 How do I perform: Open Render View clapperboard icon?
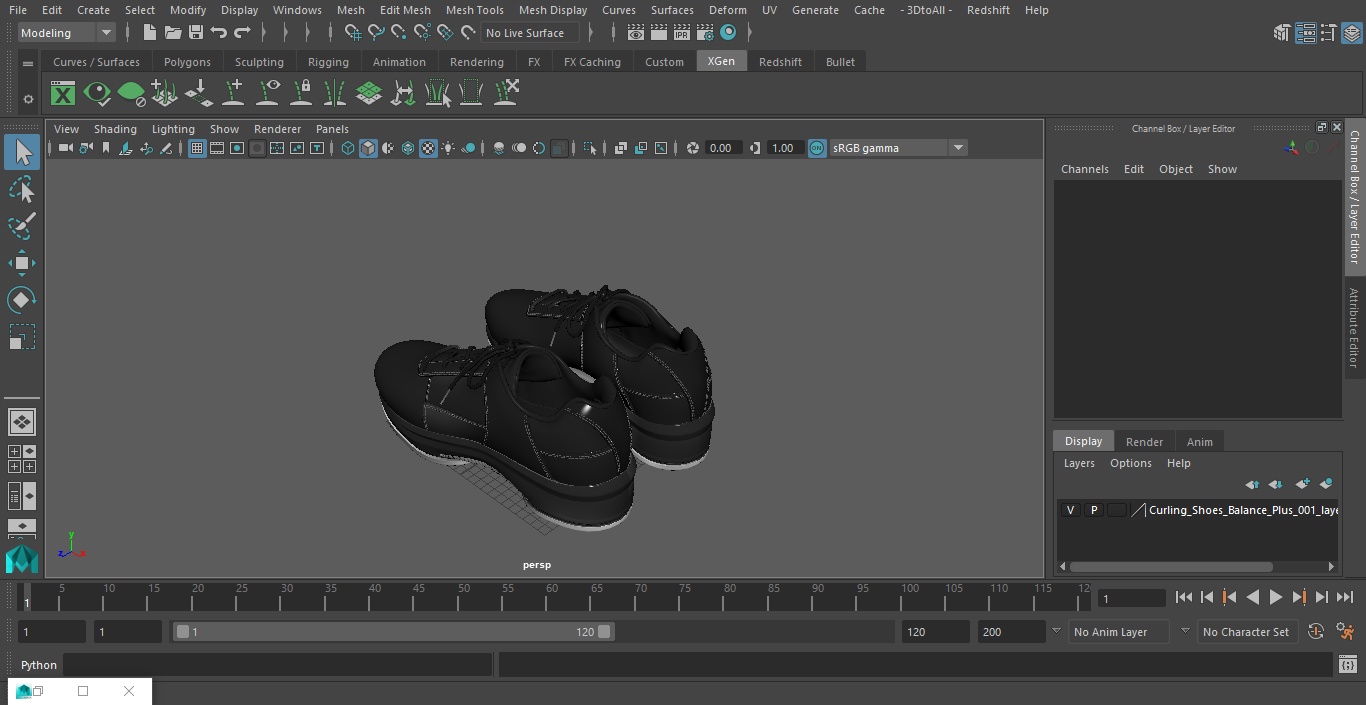pyautogui.click(x=636, y=33)
